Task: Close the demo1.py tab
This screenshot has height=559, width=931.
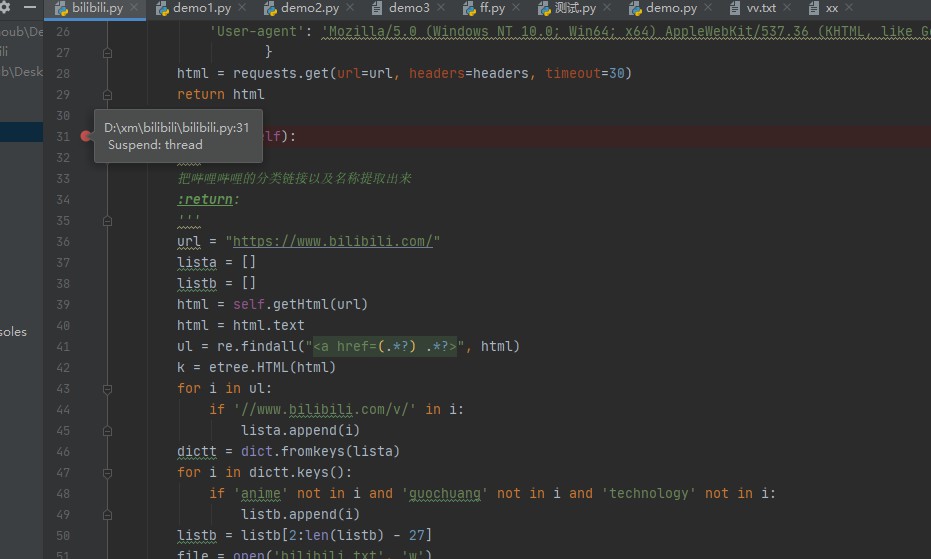Action: click(x=242, y=7)
